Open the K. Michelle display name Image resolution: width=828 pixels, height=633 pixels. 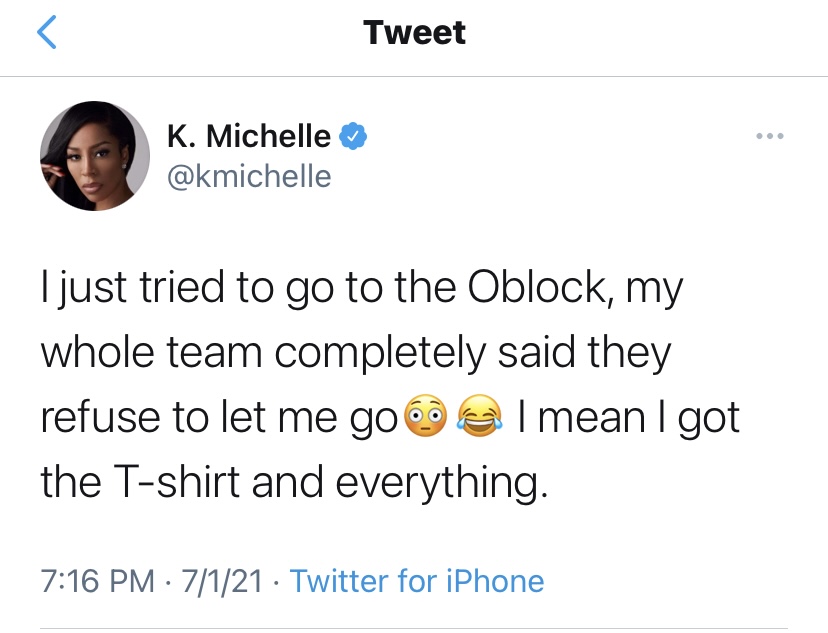tap(249, 136)
